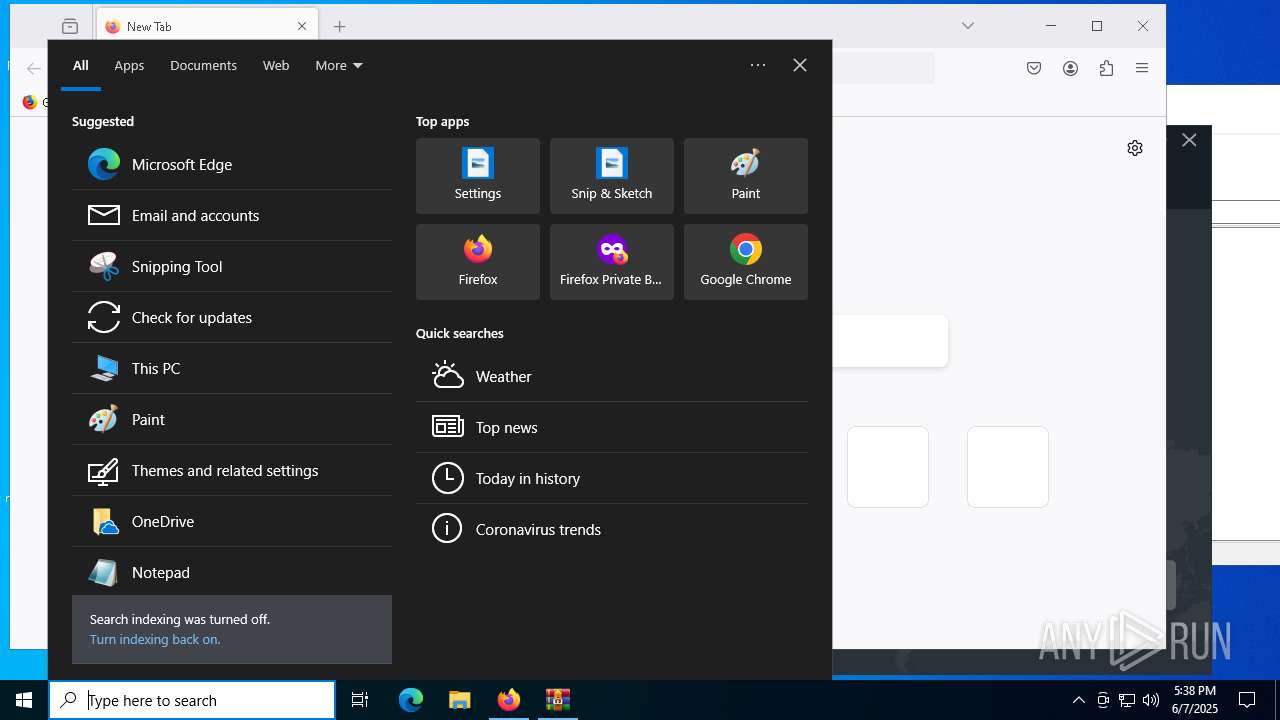Image resolution: width=1280 pixels, height=720 pixels.
Task: Open Firefox application menu
Action: 1142,68
